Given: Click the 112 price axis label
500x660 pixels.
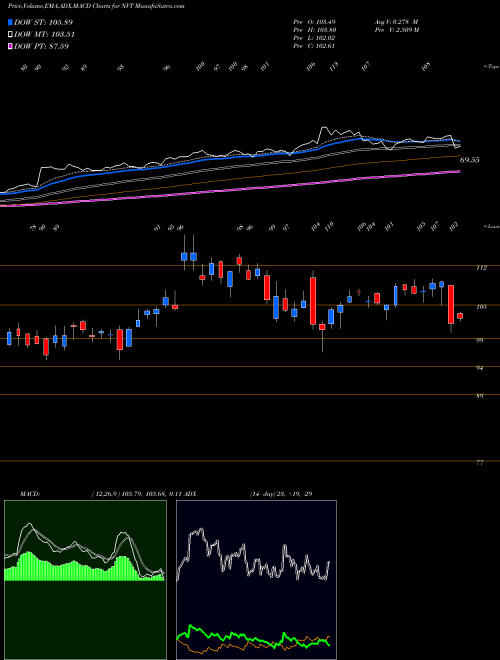Looking at the screenshot, I should coord(482,268).
